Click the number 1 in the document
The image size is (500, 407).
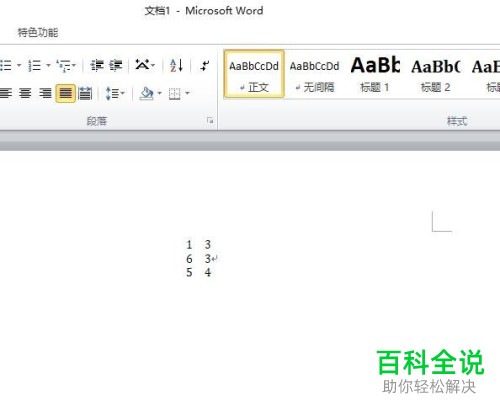pyautogui.click(x=189, y=245)
